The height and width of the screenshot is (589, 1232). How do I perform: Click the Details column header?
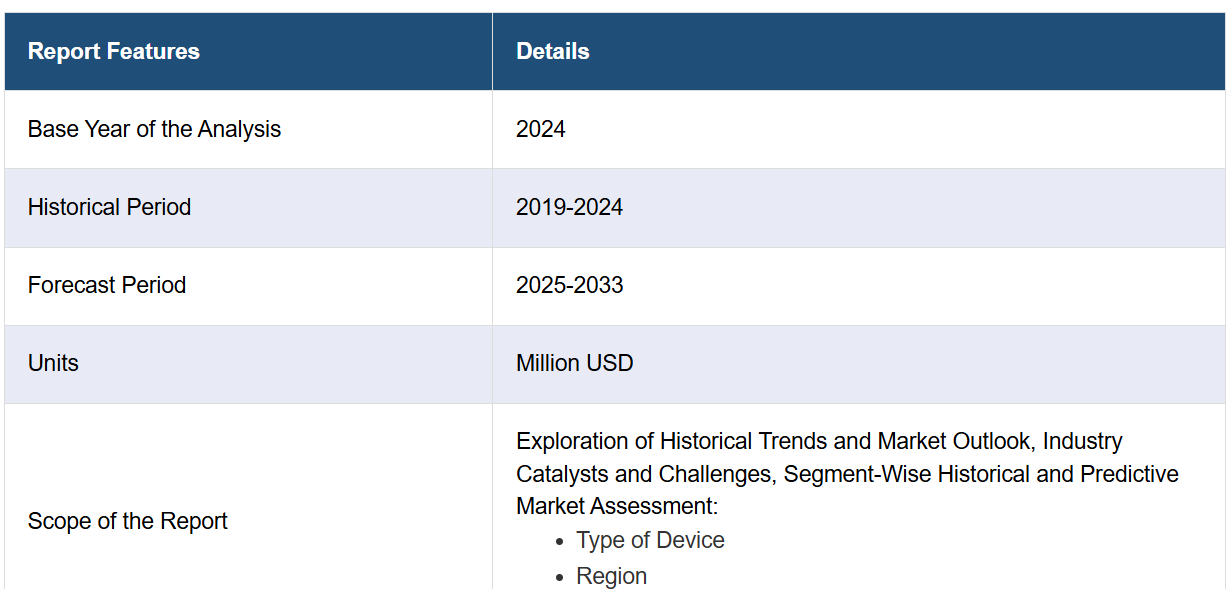point(552,51)
